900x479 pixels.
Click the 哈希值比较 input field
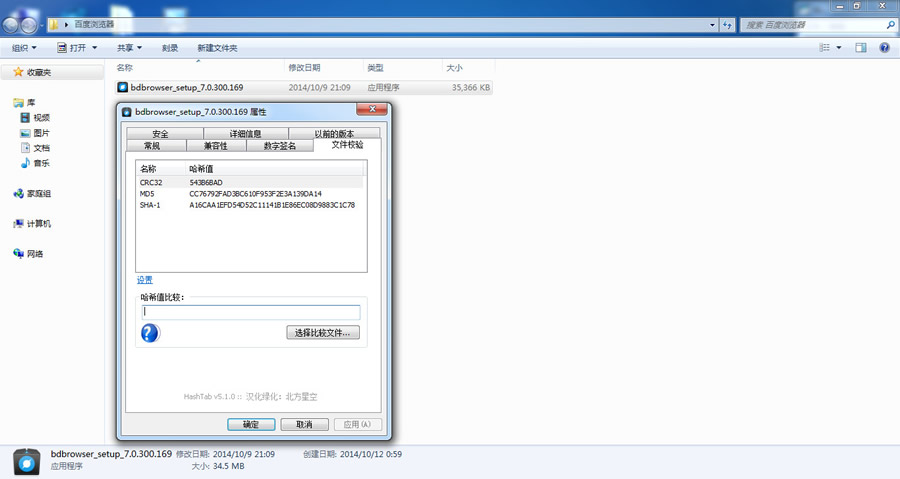click(251, 312)
